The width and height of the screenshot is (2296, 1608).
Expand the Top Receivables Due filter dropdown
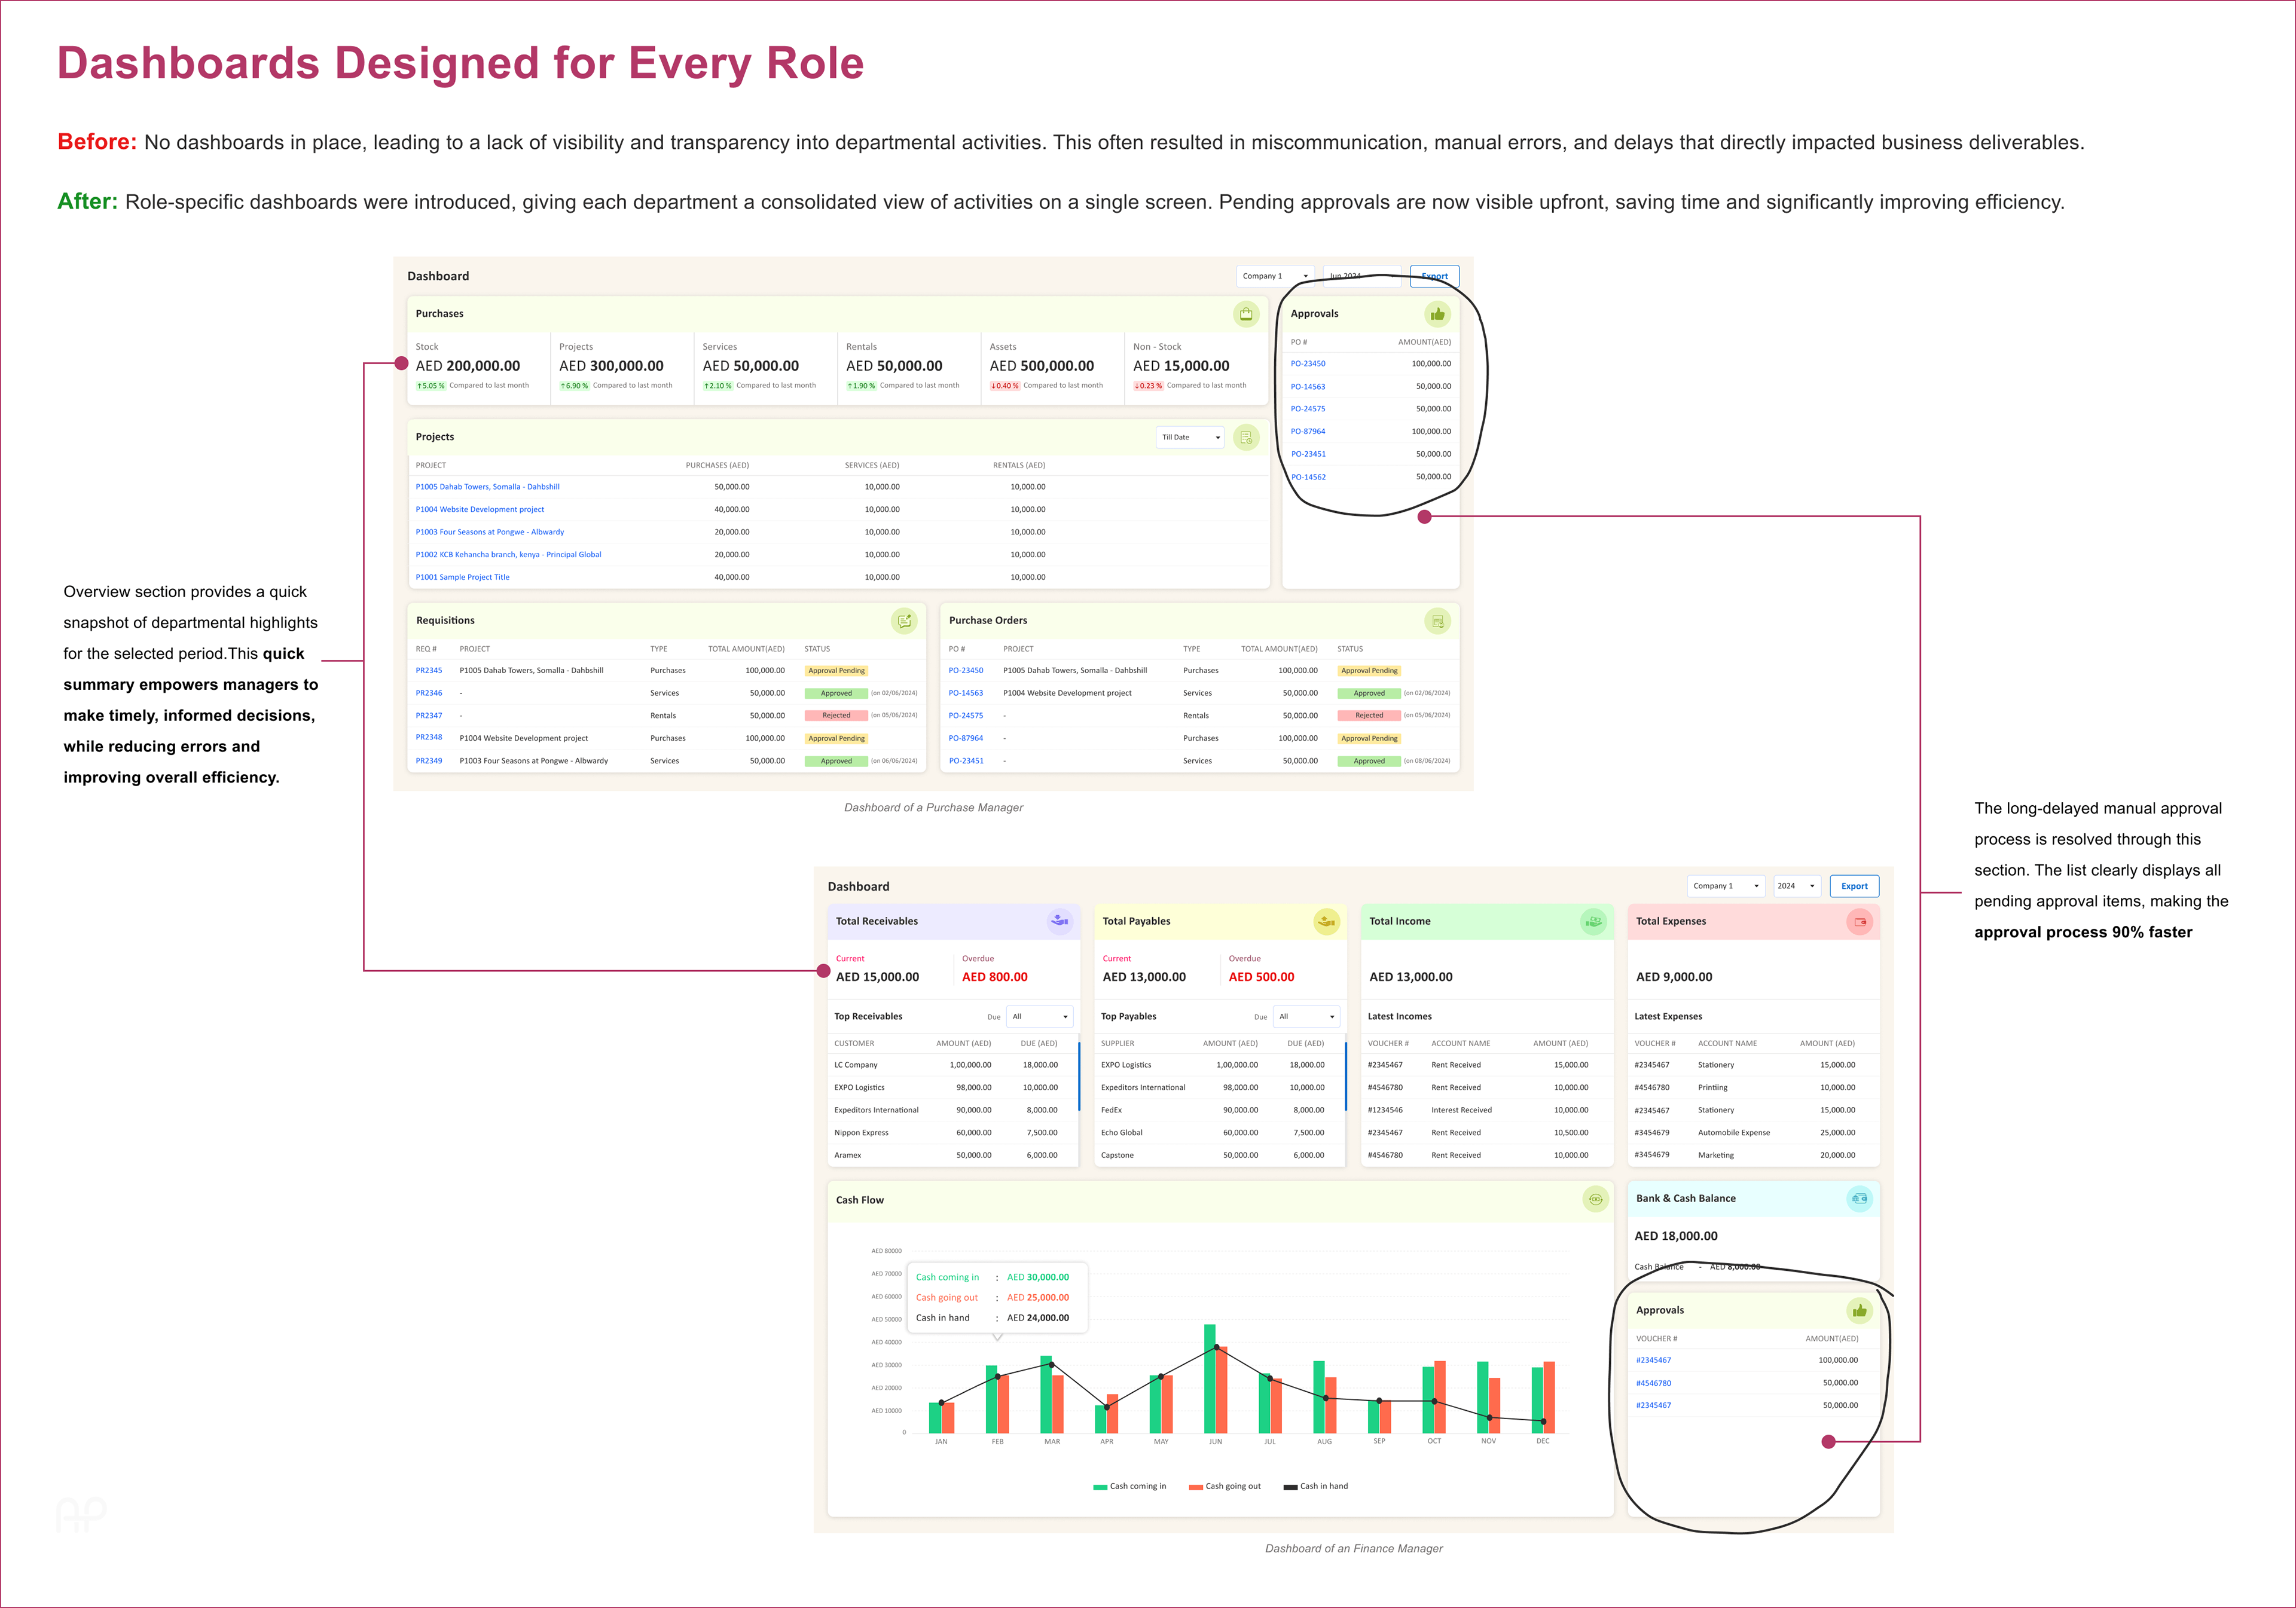point(1040,1016)
